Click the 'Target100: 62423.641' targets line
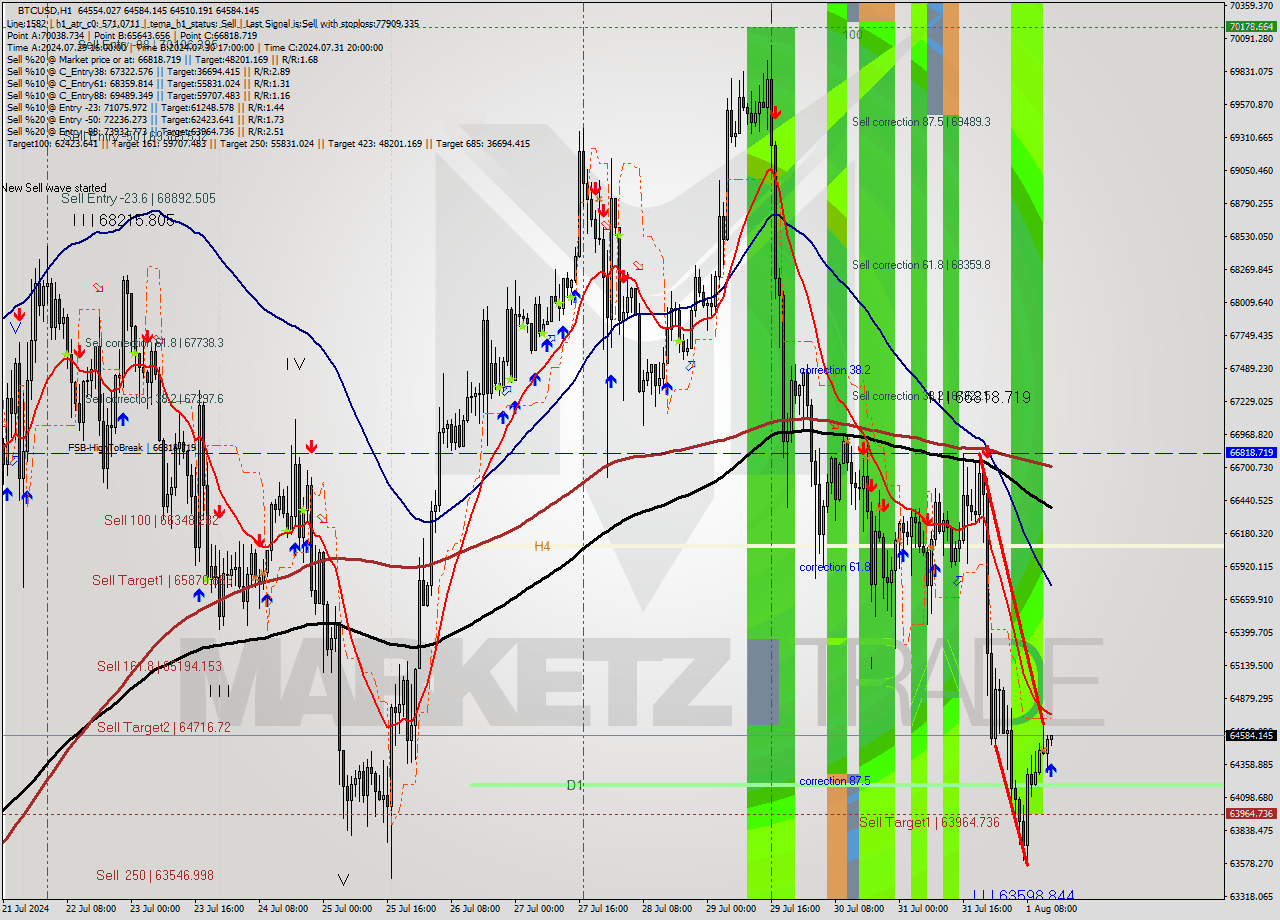This screenshot has height=920, width=1280. [268, 143]
